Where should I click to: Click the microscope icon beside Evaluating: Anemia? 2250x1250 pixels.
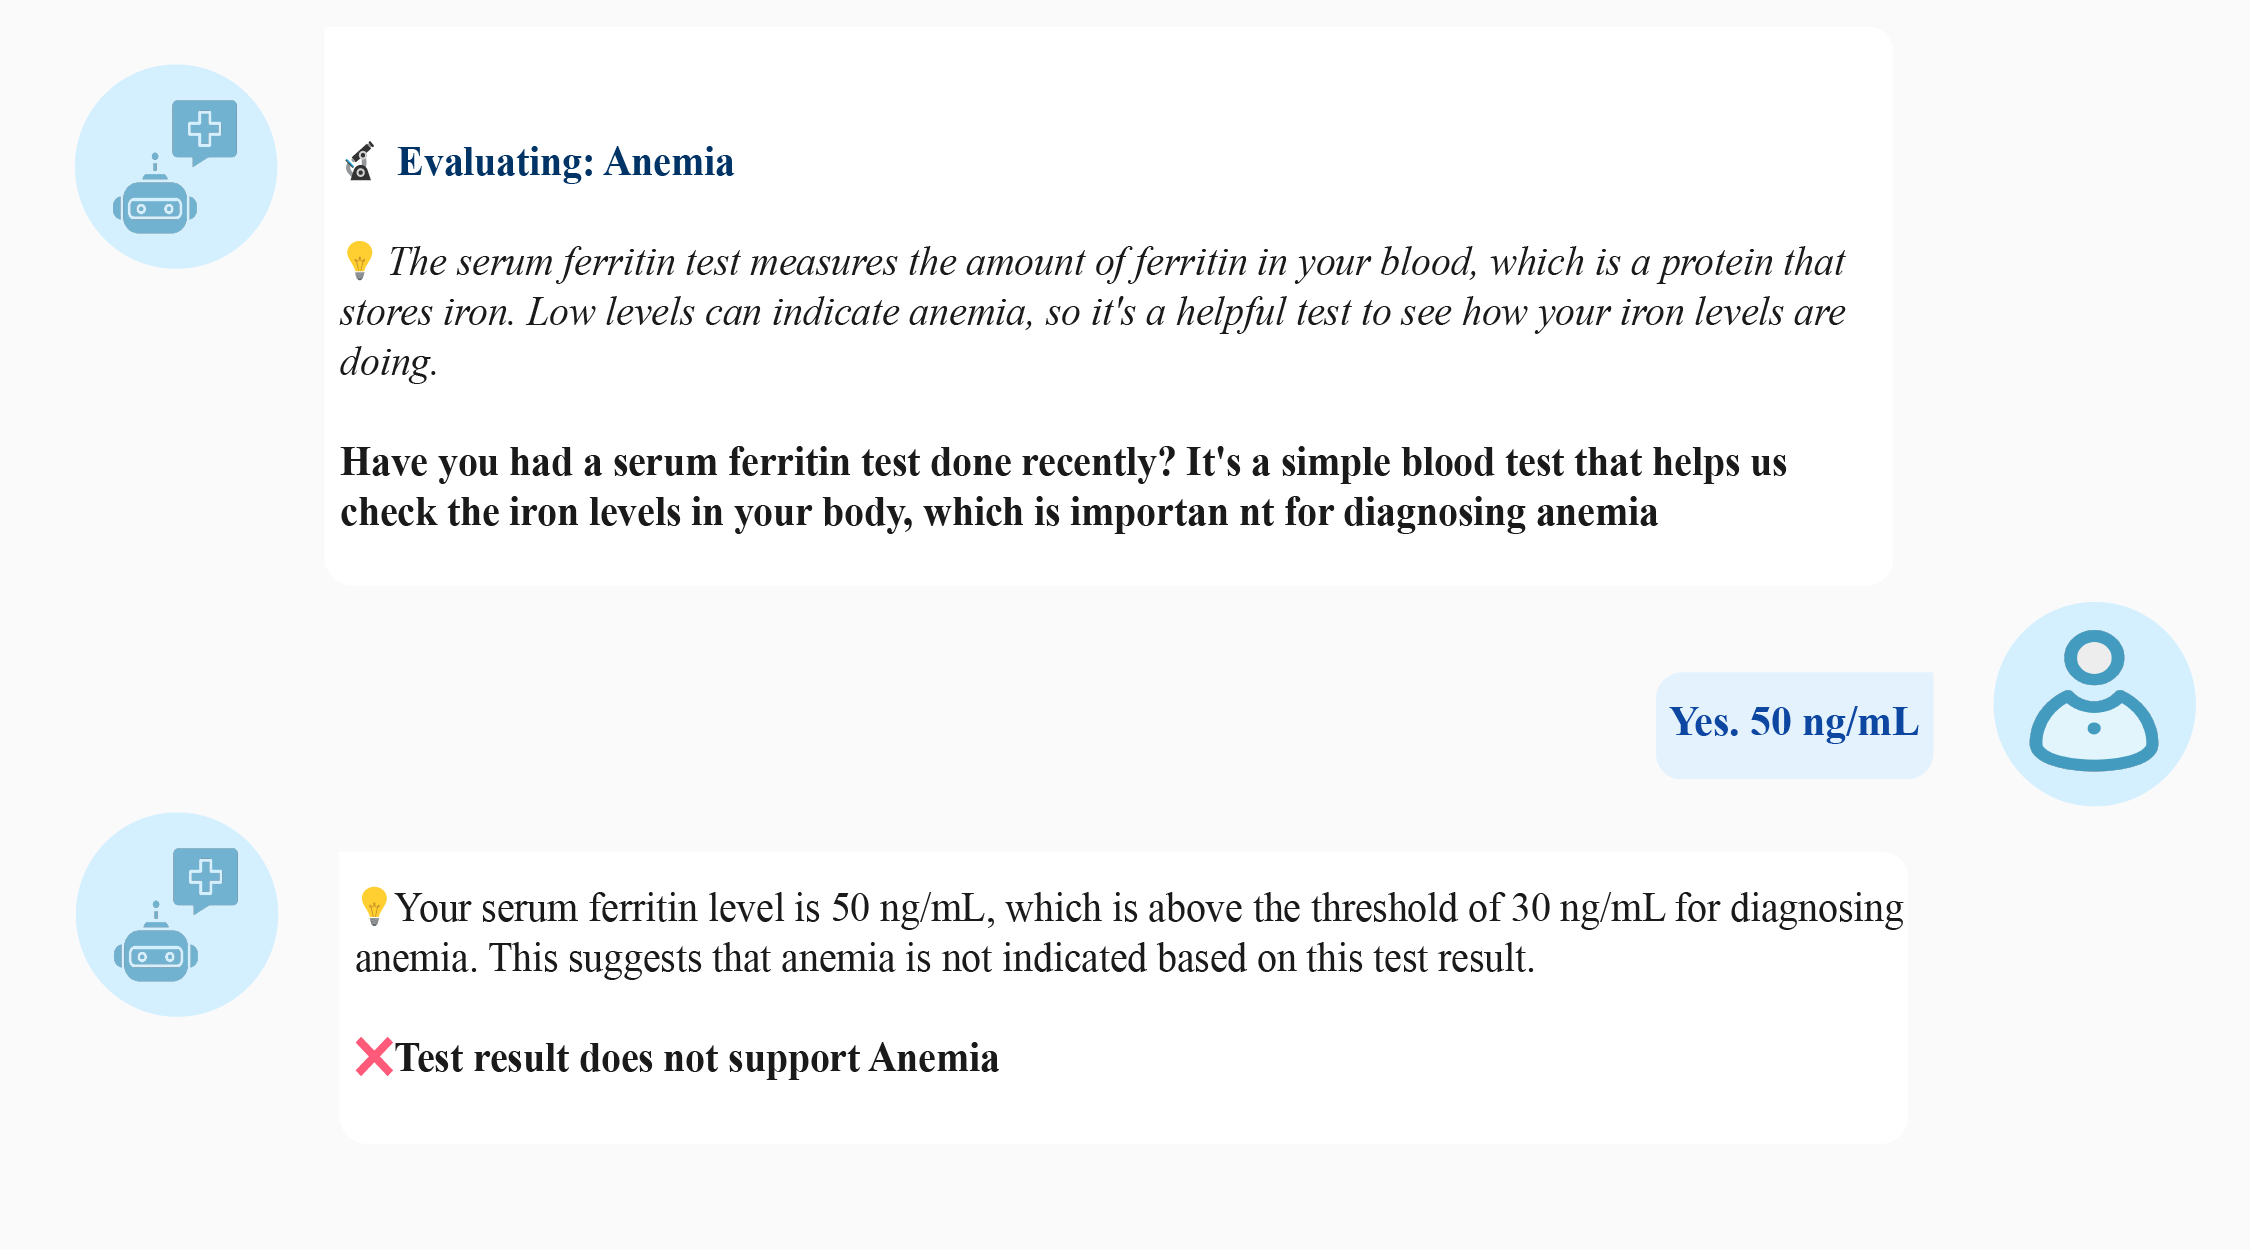(x=360, y=162)
